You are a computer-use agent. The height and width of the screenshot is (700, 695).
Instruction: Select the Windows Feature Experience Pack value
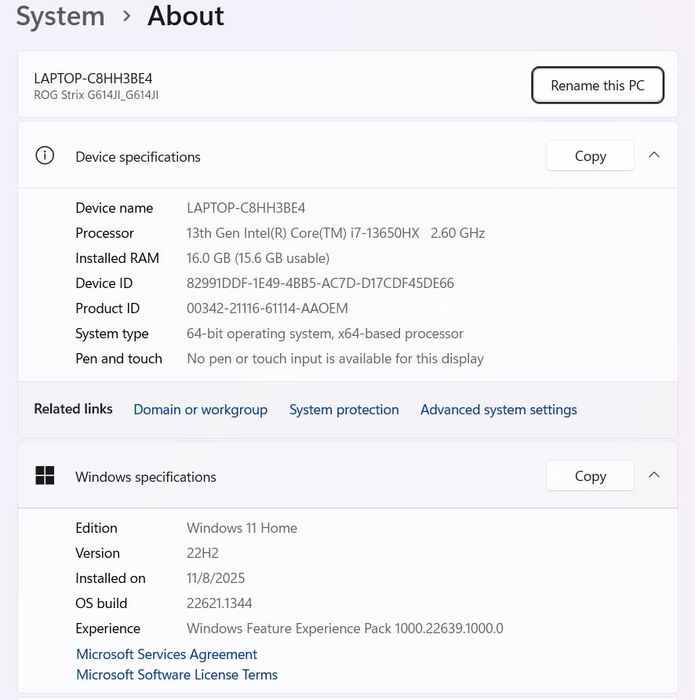(x=345, y=628)
